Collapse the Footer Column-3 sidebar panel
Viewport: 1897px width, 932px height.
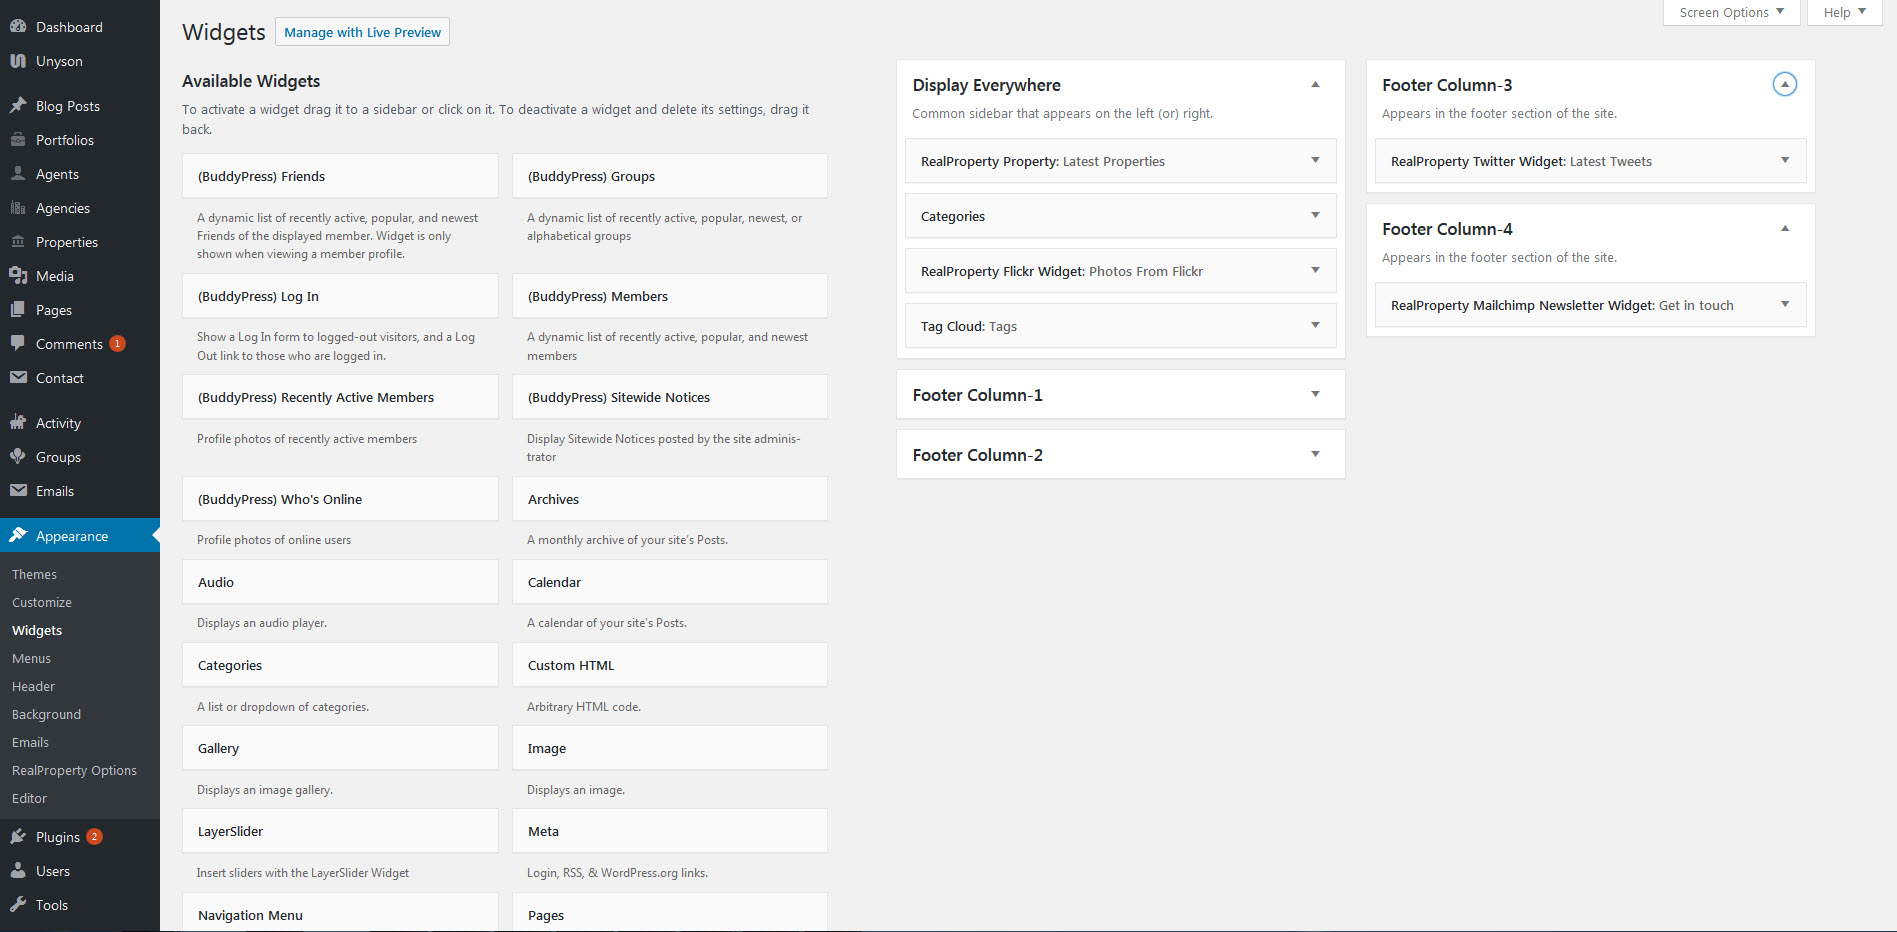1784,85
